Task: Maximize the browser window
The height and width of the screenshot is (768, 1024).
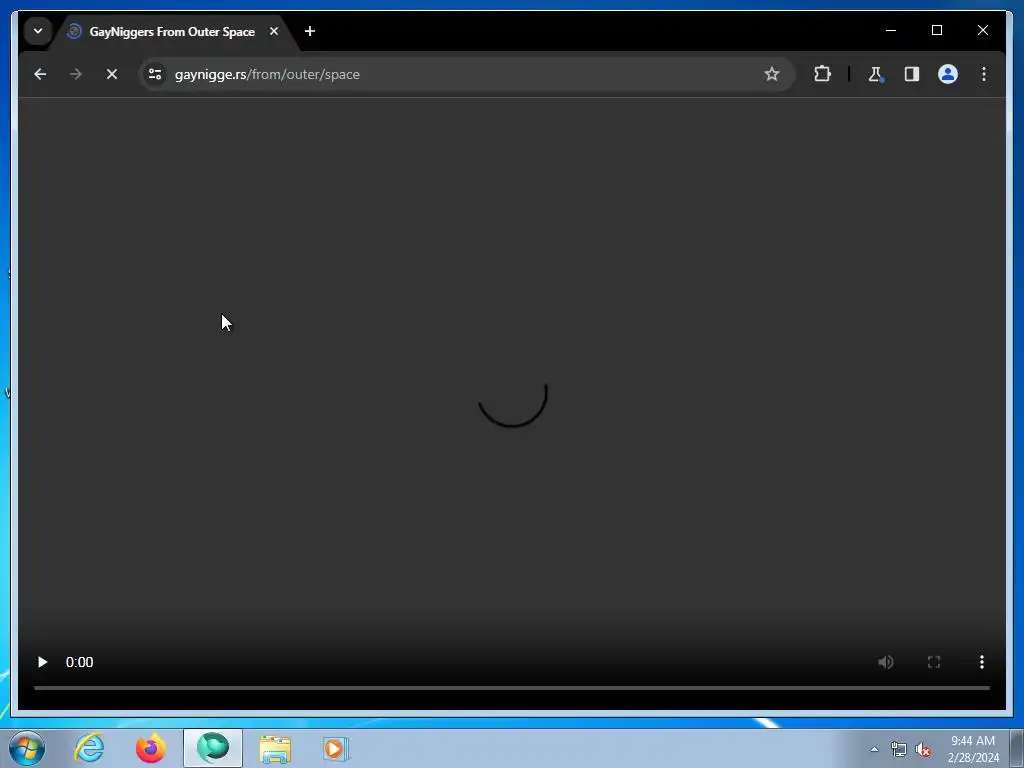Action: (936, 30)
